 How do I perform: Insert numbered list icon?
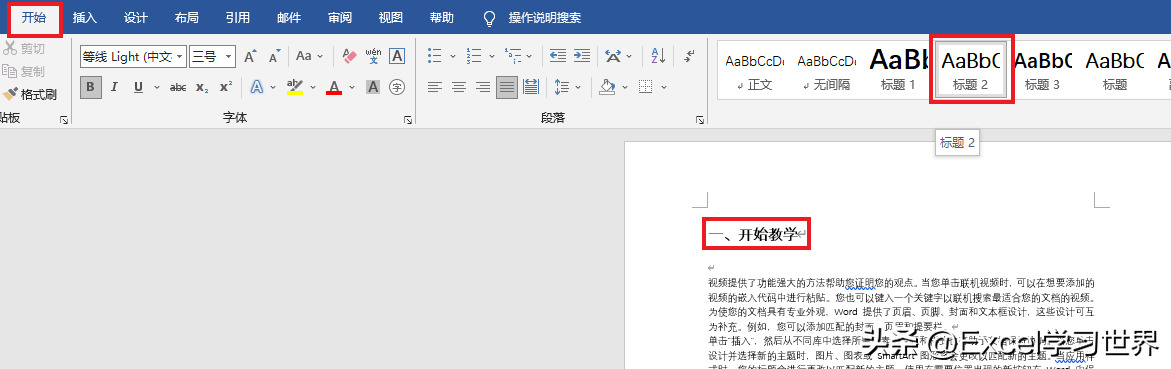[473, 56]
